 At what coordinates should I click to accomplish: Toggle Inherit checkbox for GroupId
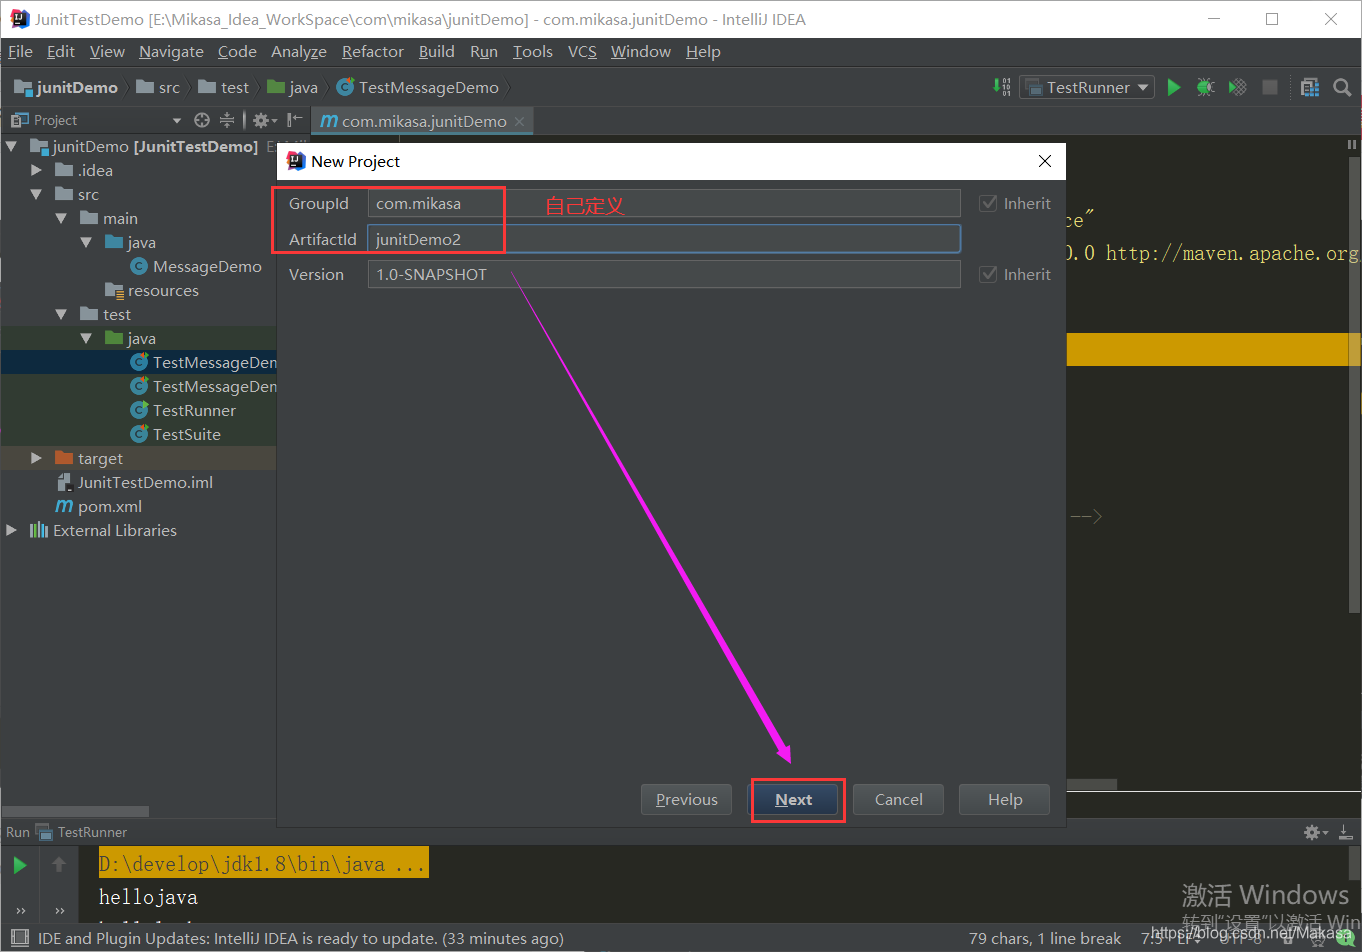point(988,203)
